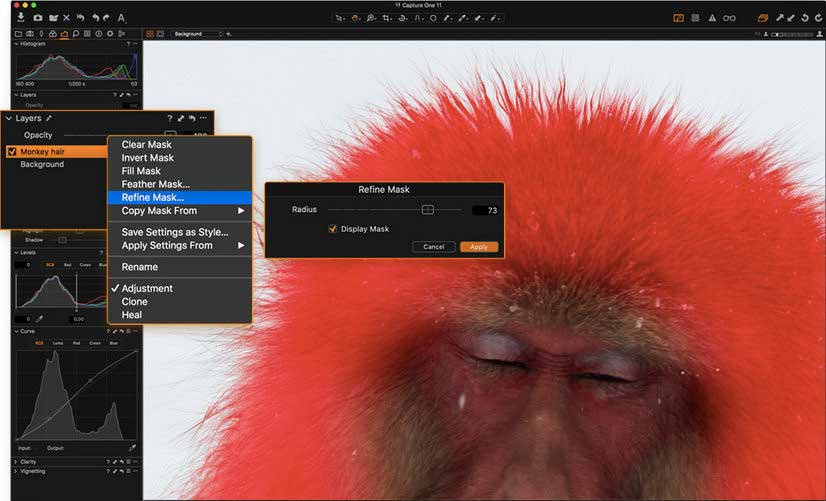Click the orange Edit Selected Variants icon

[762, 18]
